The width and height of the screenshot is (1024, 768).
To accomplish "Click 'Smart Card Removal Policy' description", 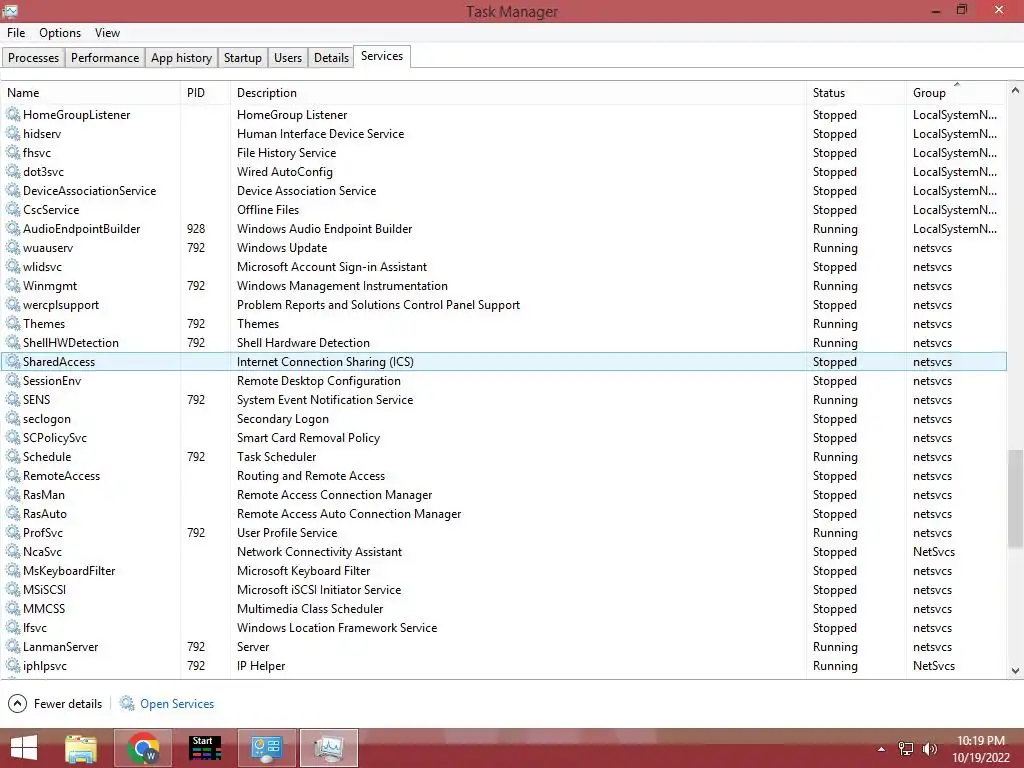I will point(308,438).
